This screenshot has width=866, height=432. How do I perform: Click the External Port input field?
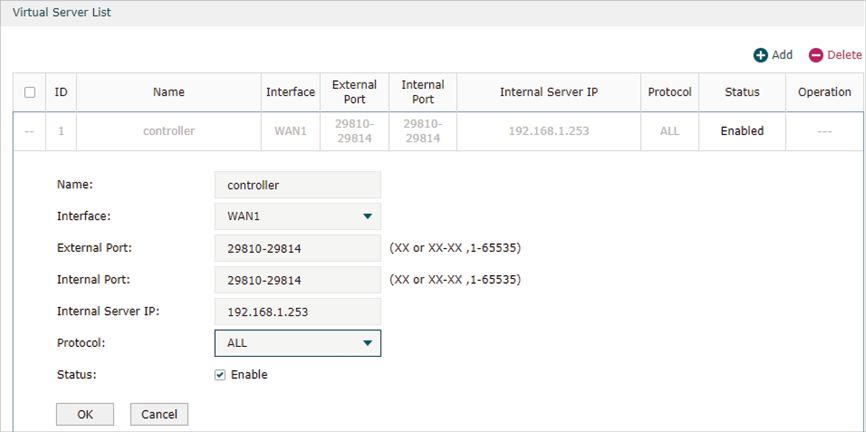(x=298, y=249)
